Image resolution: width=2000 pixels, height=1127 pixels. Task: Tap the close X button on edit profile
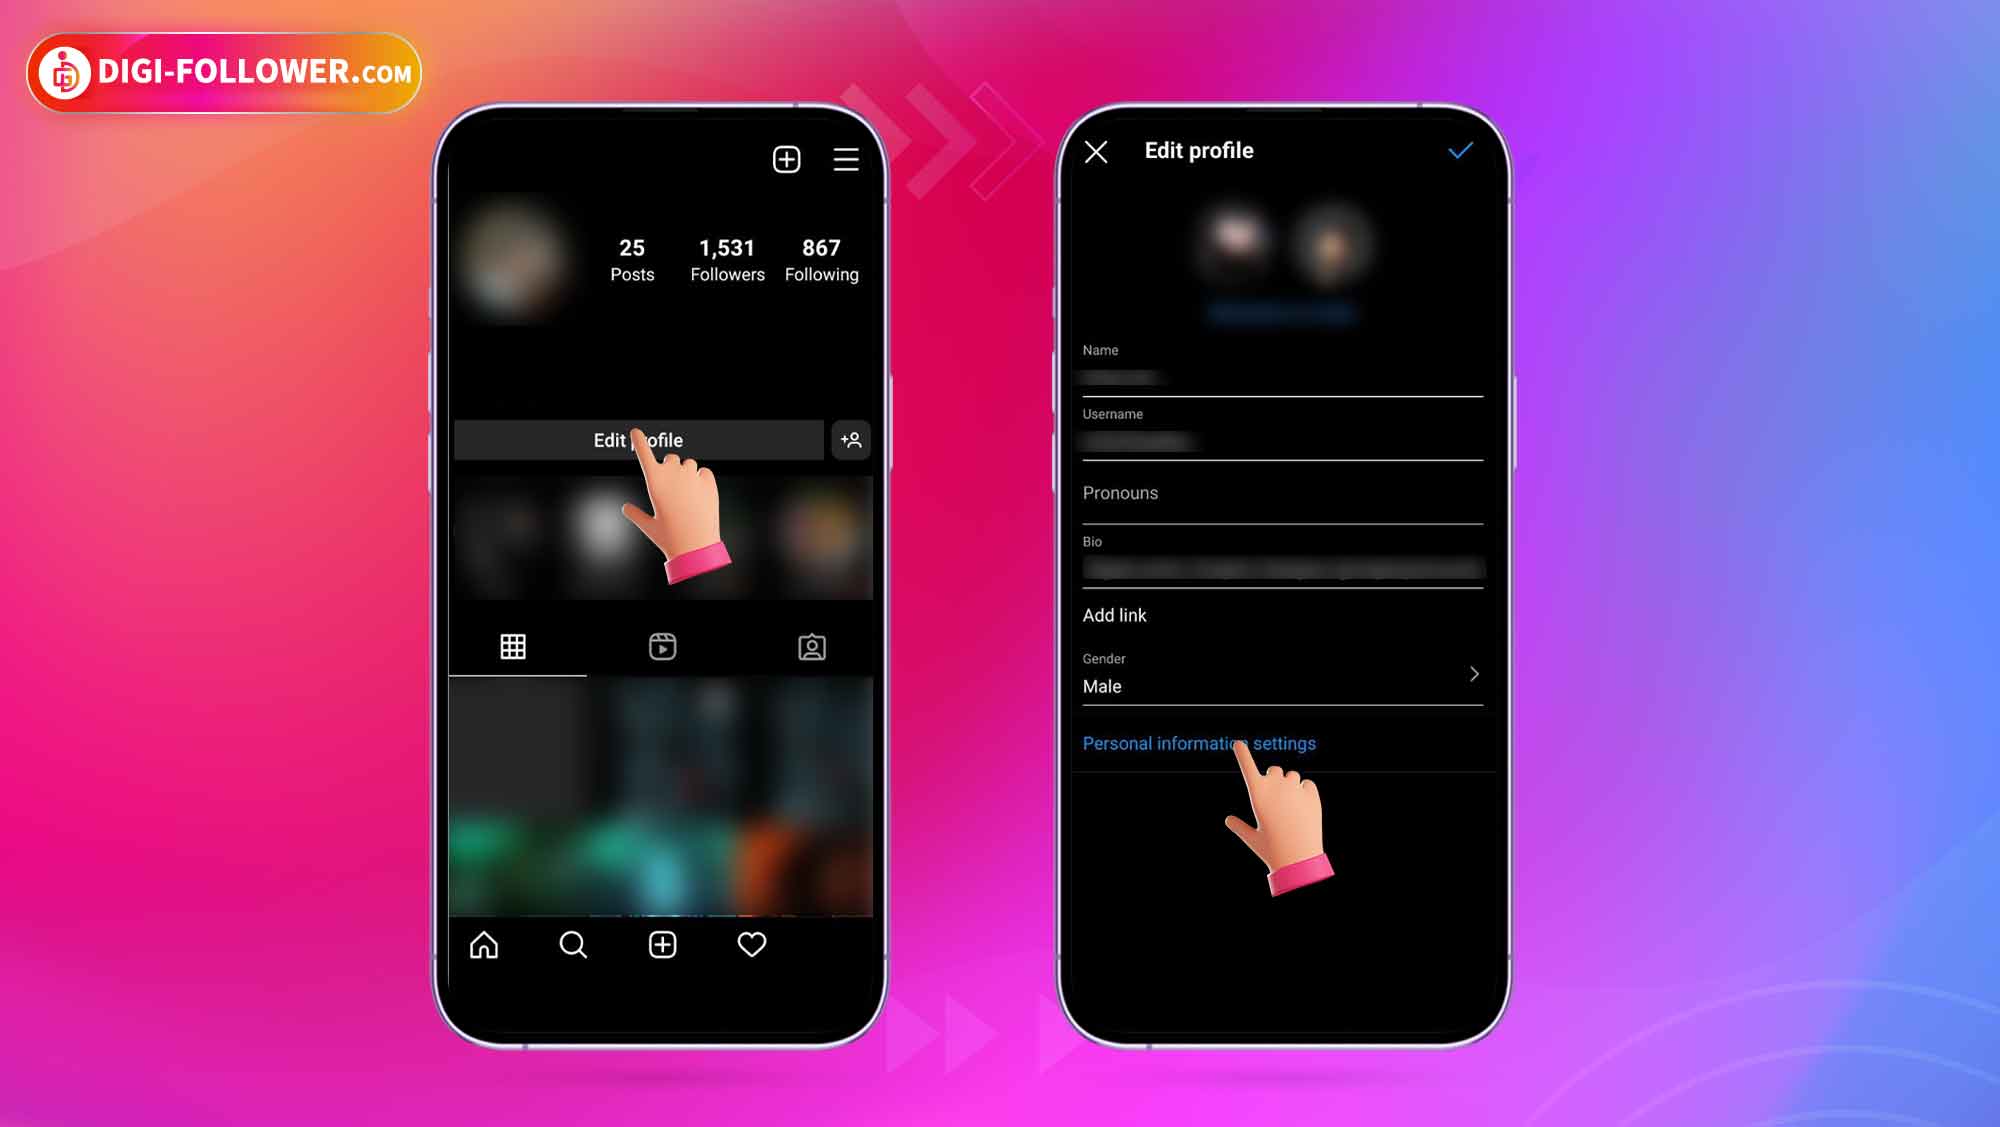[x=1095, y=148]
